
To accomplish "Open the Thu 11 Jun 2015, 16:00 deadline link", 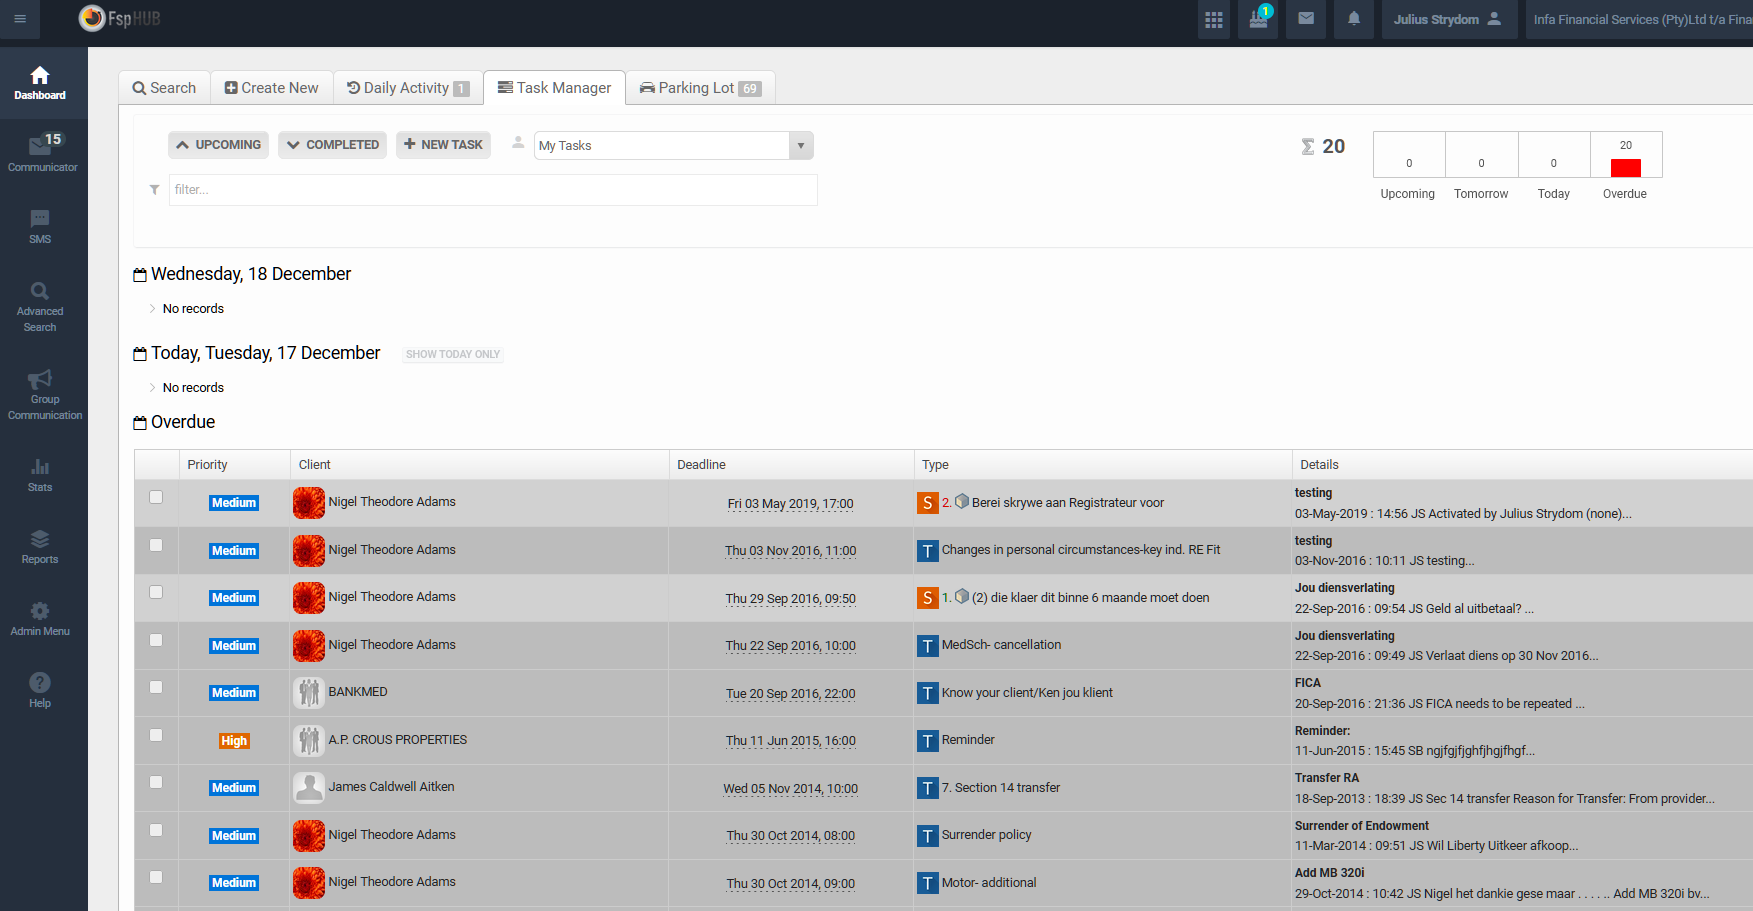I will [x=790, y=741].
